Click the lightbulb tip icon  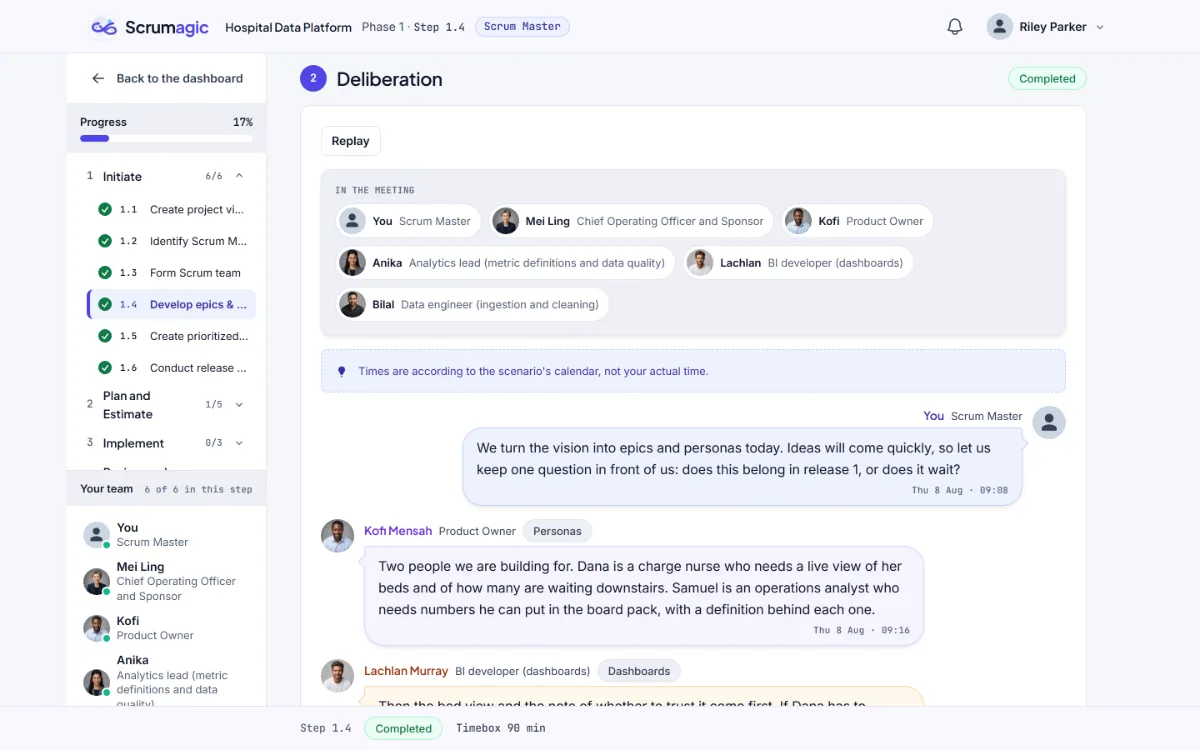click(x=341, y=371)
